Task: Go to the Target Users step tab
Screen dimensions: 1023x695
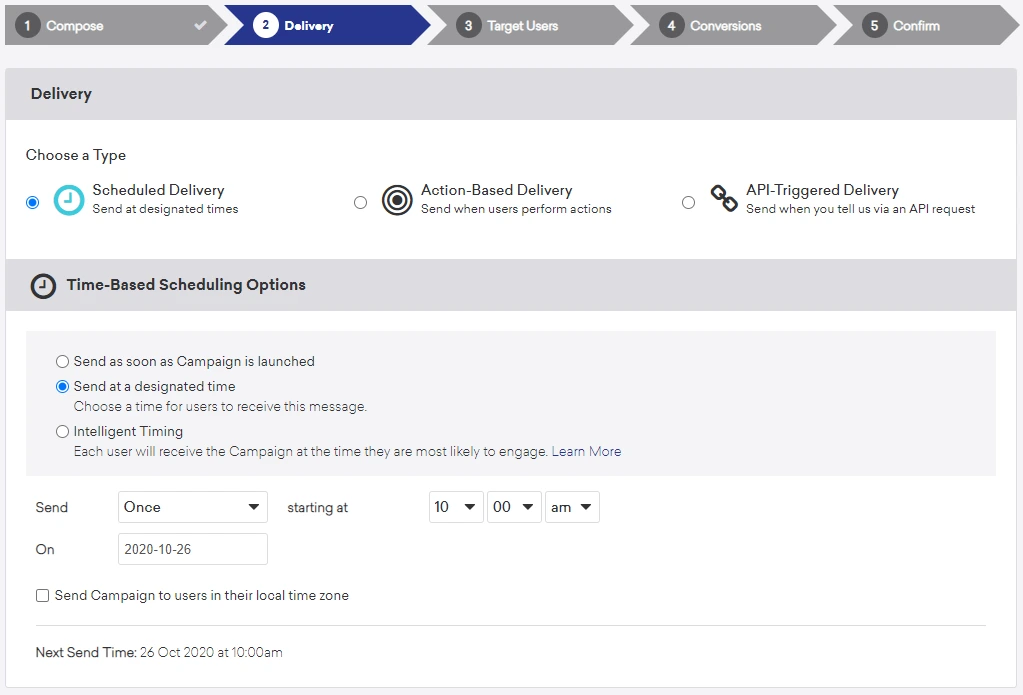Action: click(522, 26)
